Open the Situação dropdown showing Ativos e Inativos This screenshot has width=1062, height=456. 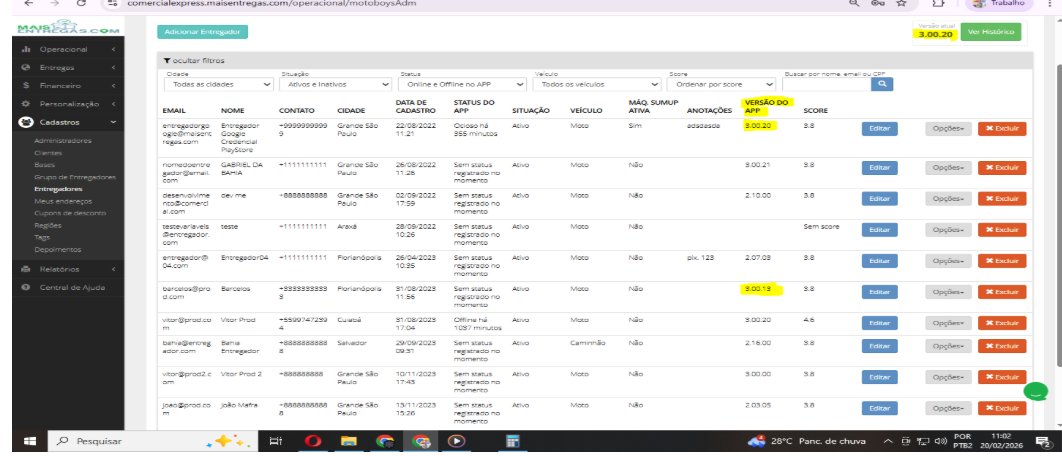click(x=335, y=85)
